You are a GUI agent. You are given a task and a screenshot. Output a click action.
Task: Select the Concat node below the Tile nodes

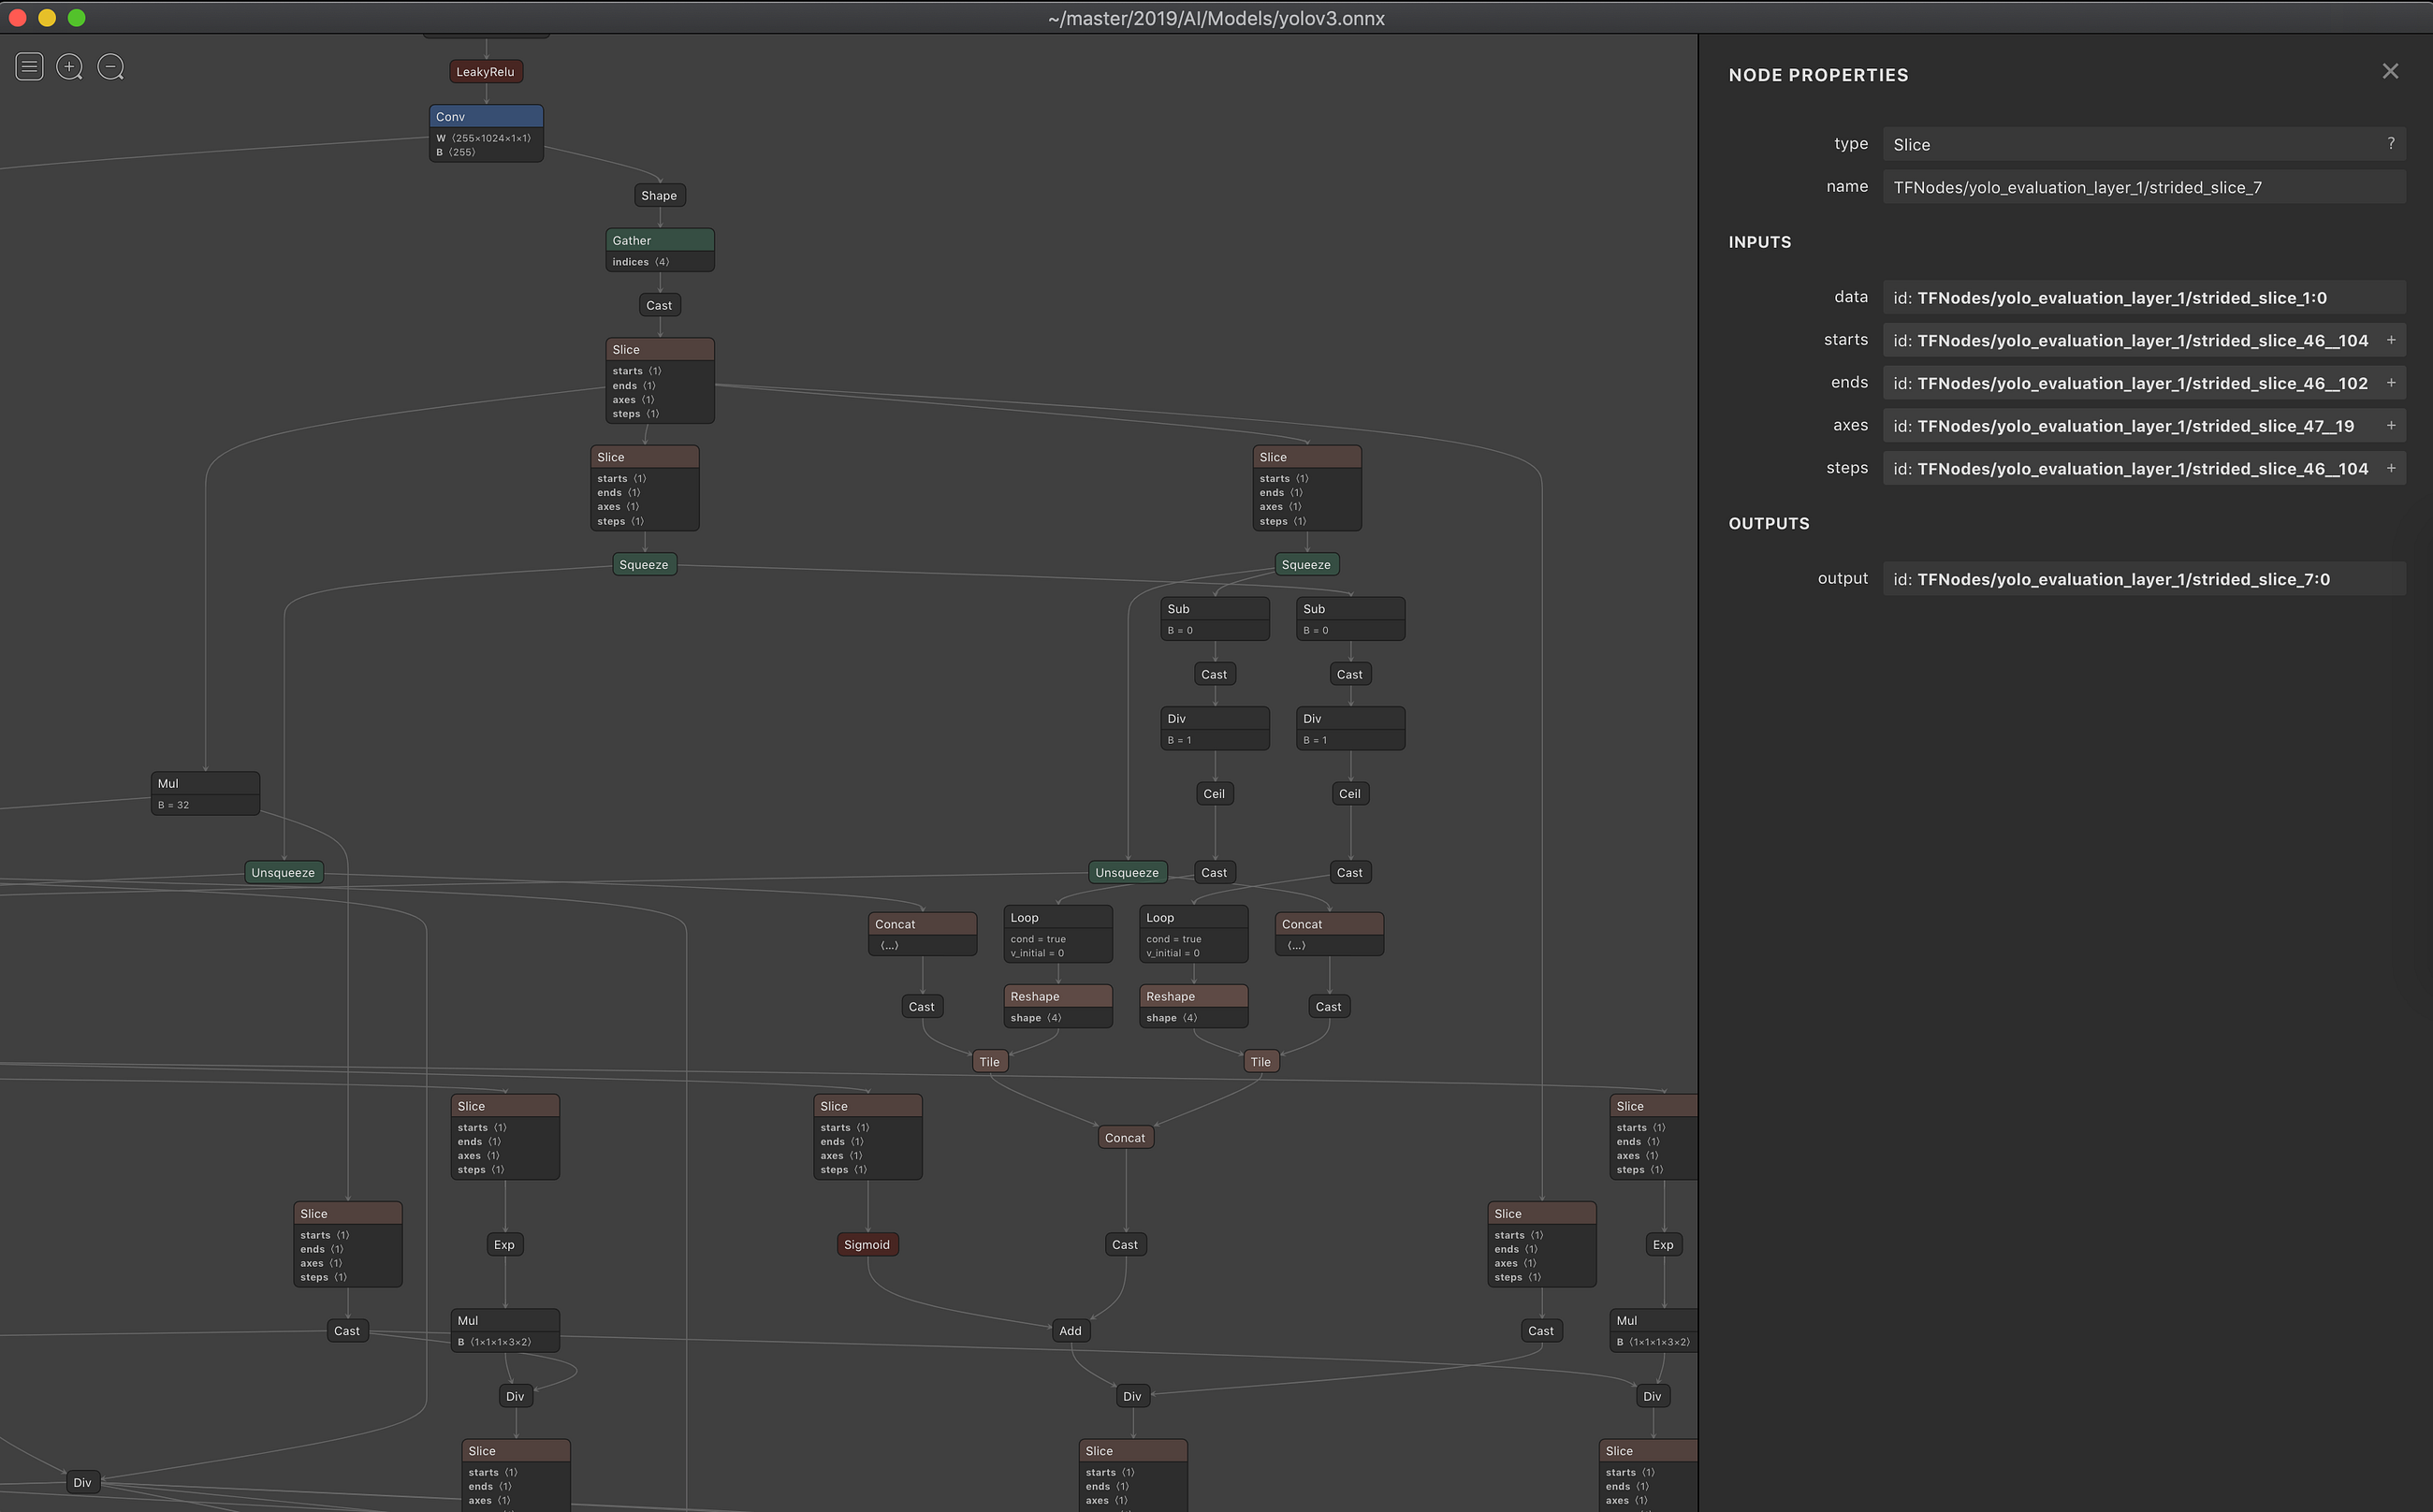(1125, 1138)
